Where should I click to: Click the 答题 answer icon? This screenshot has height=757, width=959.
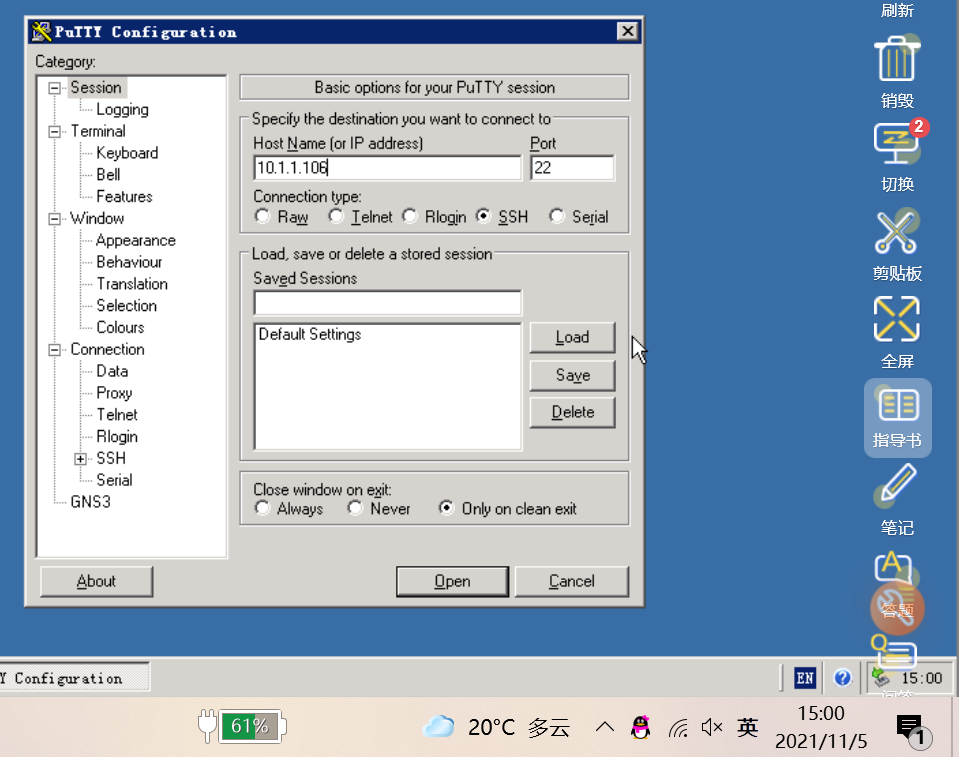click(897, 608)
